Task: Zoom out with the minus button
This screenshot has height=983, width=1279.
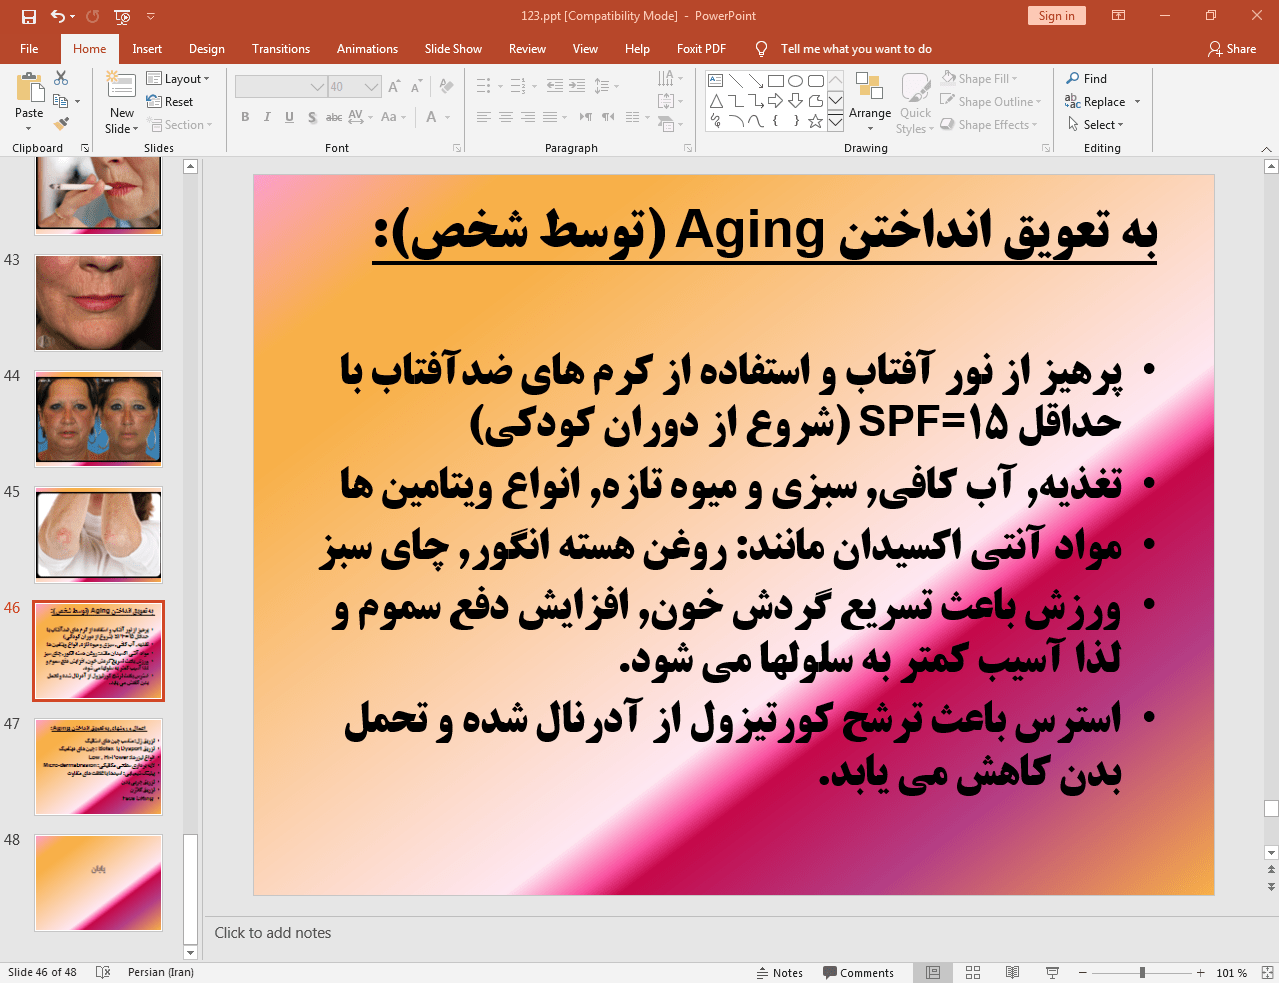Action: pyautogui.click(x=1082, y=973)
